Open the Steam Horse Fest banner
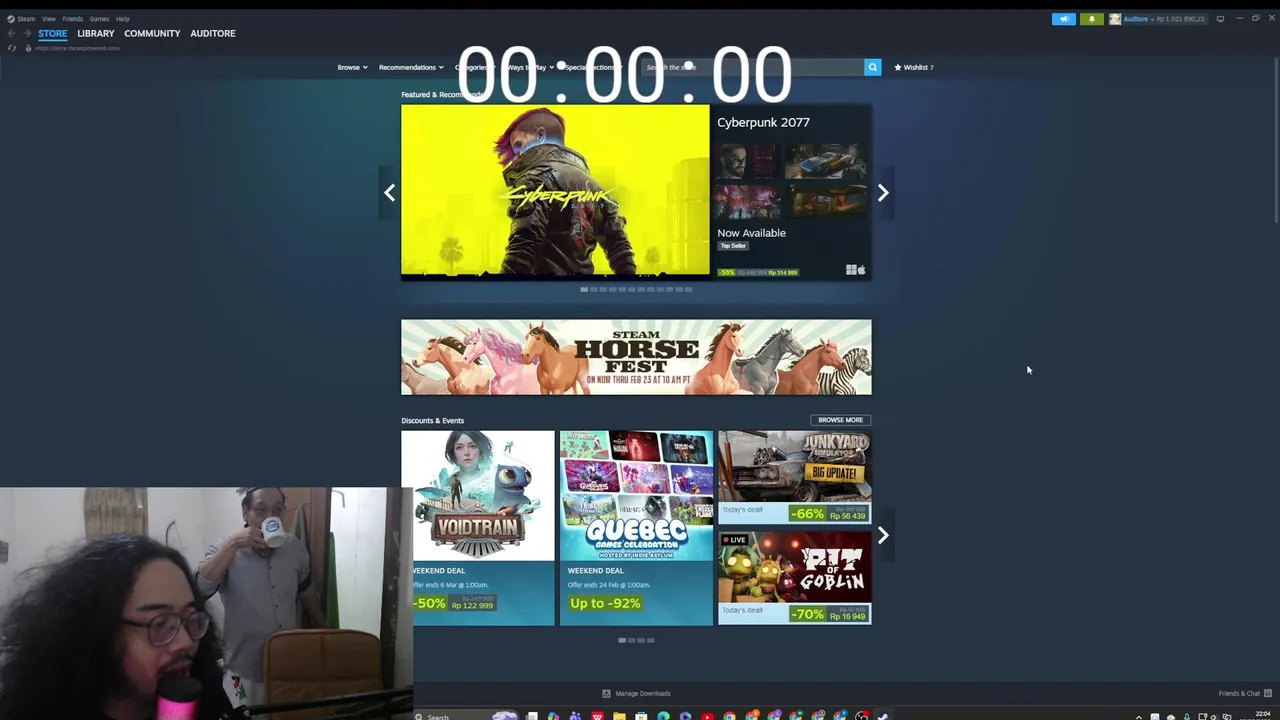 point(636,357)
